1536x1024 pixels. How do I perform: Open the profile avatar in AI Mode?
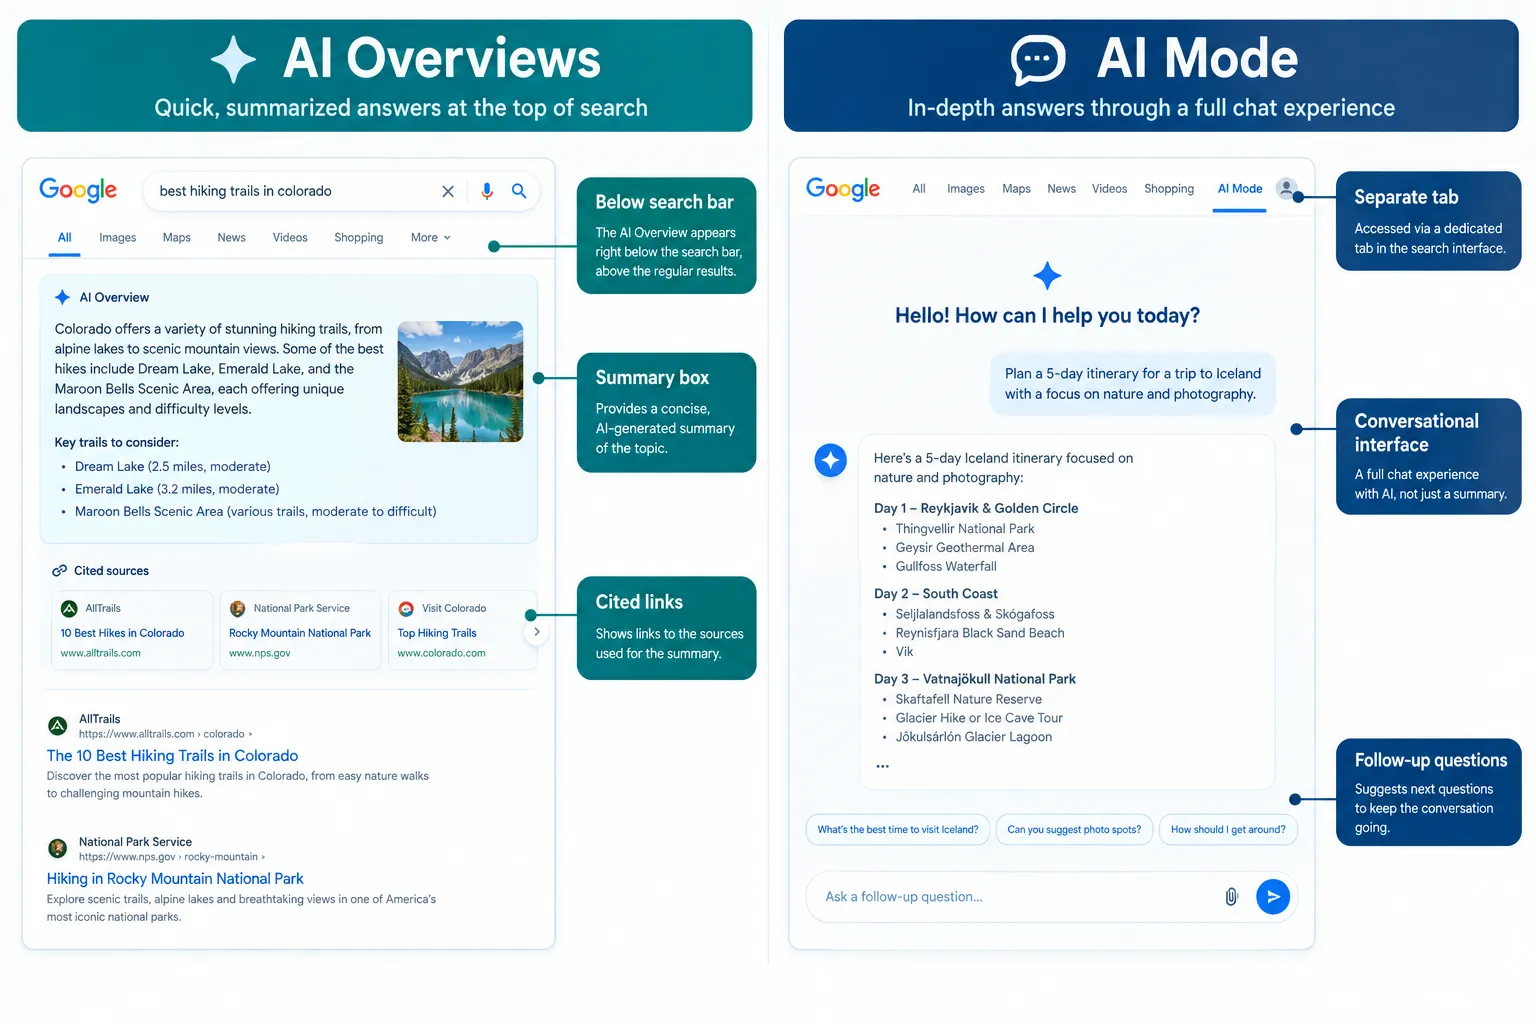pos(1287,188)
